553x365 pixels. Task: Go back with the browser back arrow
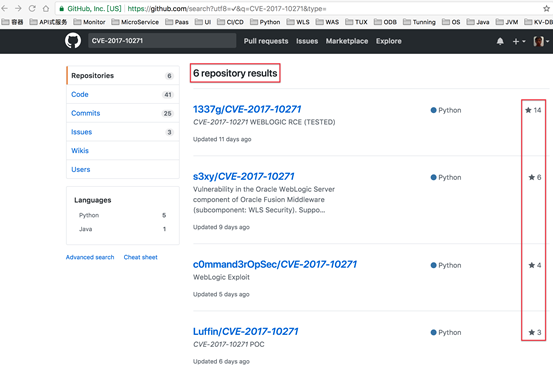[5, 8]
